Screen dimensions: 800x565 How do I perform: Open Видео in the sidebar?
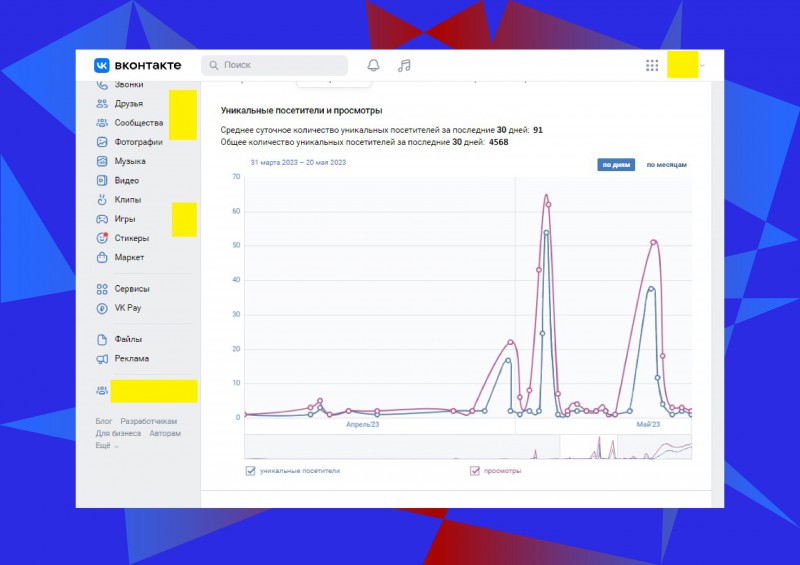click(x=127, y=180)
